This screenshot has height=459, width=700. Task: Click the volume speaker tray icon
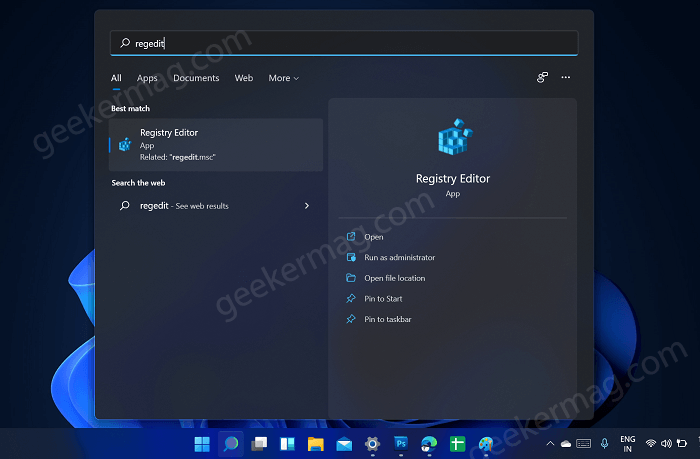coord(666,443)
